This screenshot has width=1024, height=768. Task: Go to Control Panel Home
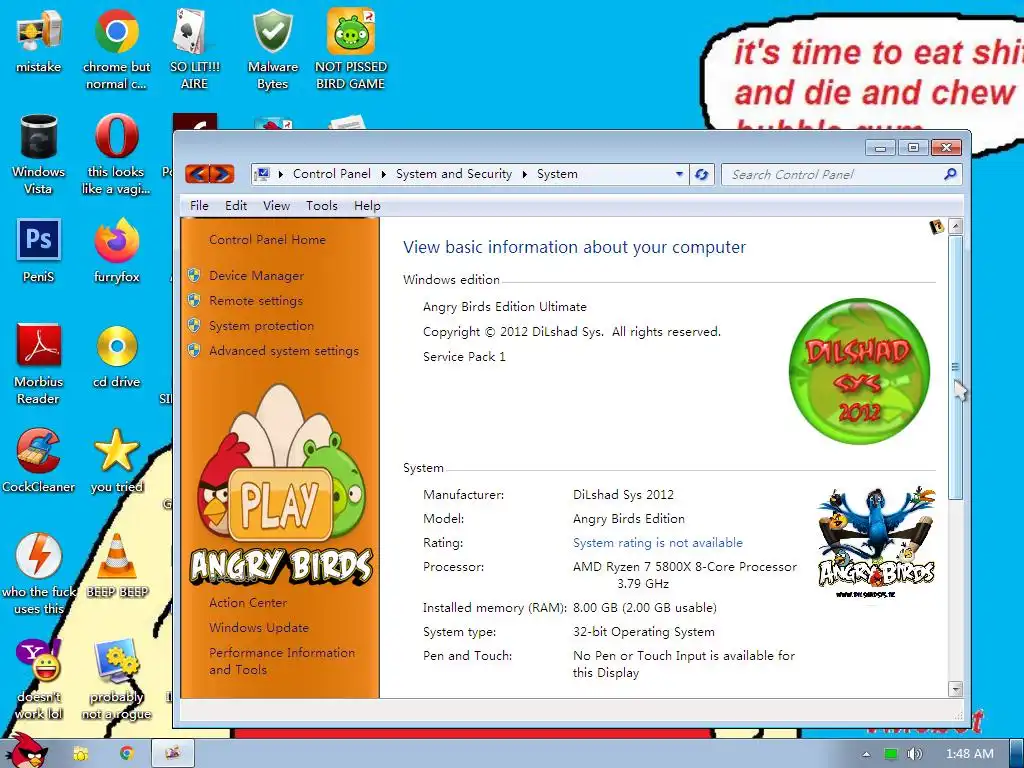[267, 240]
